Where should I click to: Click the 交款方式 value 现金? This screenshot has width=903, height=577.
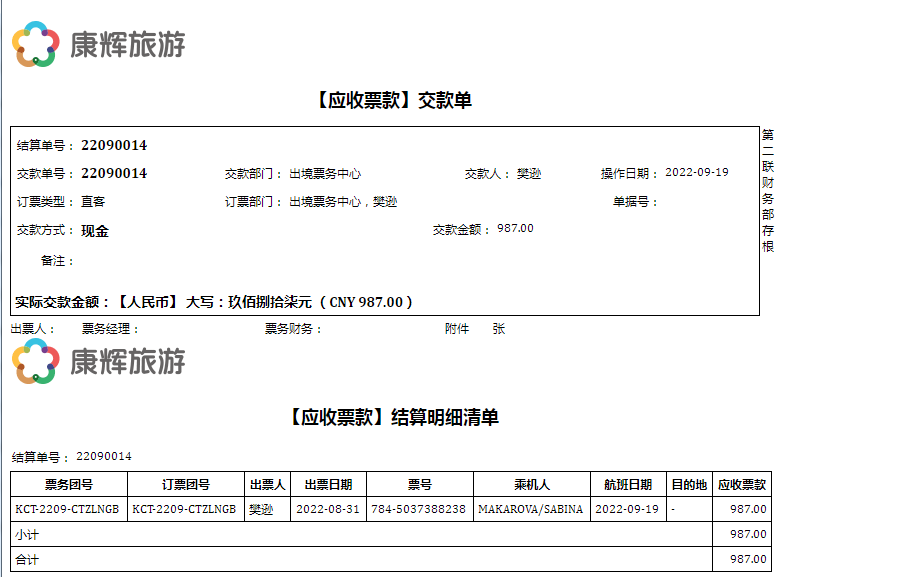(95, 230)
